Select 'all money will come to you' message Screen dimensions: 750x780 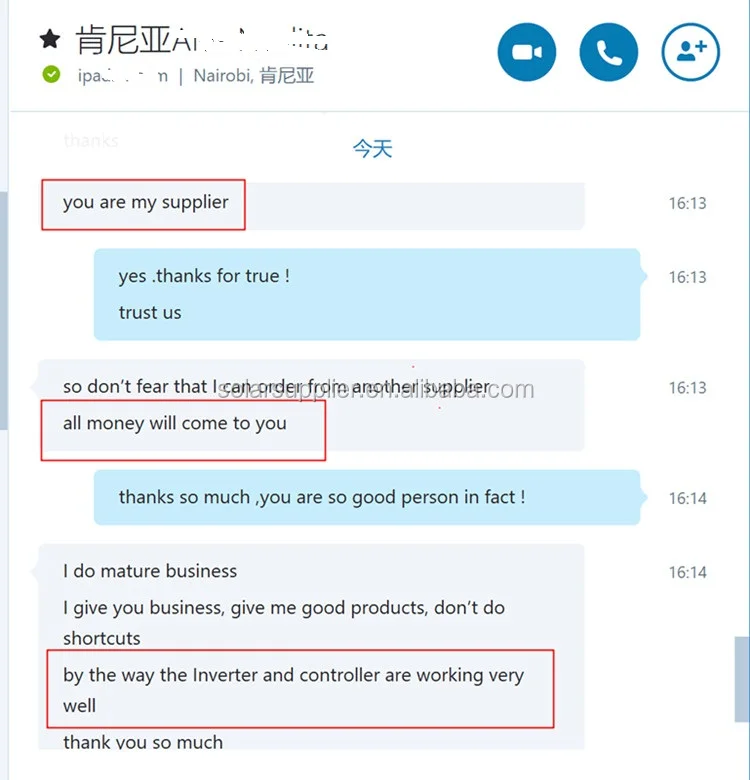175,423
